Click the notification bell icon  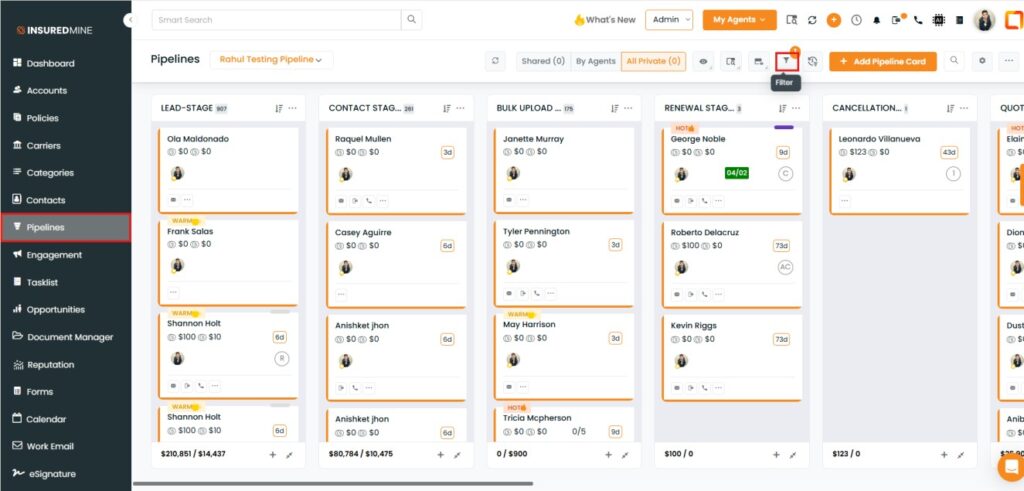[877, 20]
